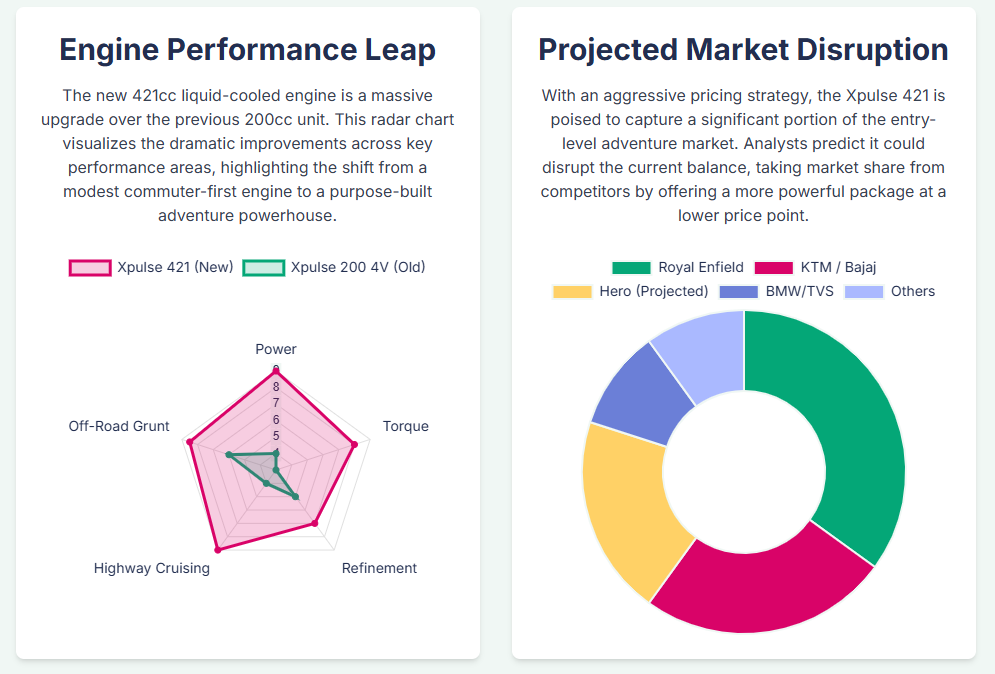Click the Projected Market Disruption heading
The image size is (995, 674).
point(743,49)
